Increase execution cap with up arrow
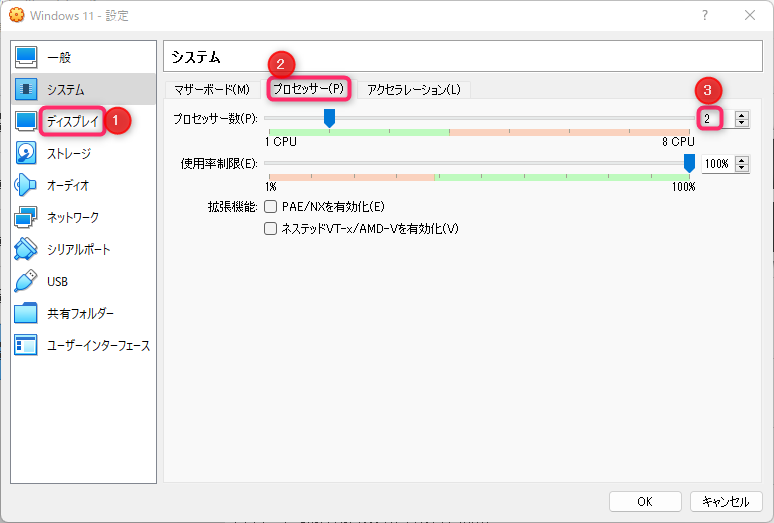This screenshot has height=523, width=774. click(741, 160)
